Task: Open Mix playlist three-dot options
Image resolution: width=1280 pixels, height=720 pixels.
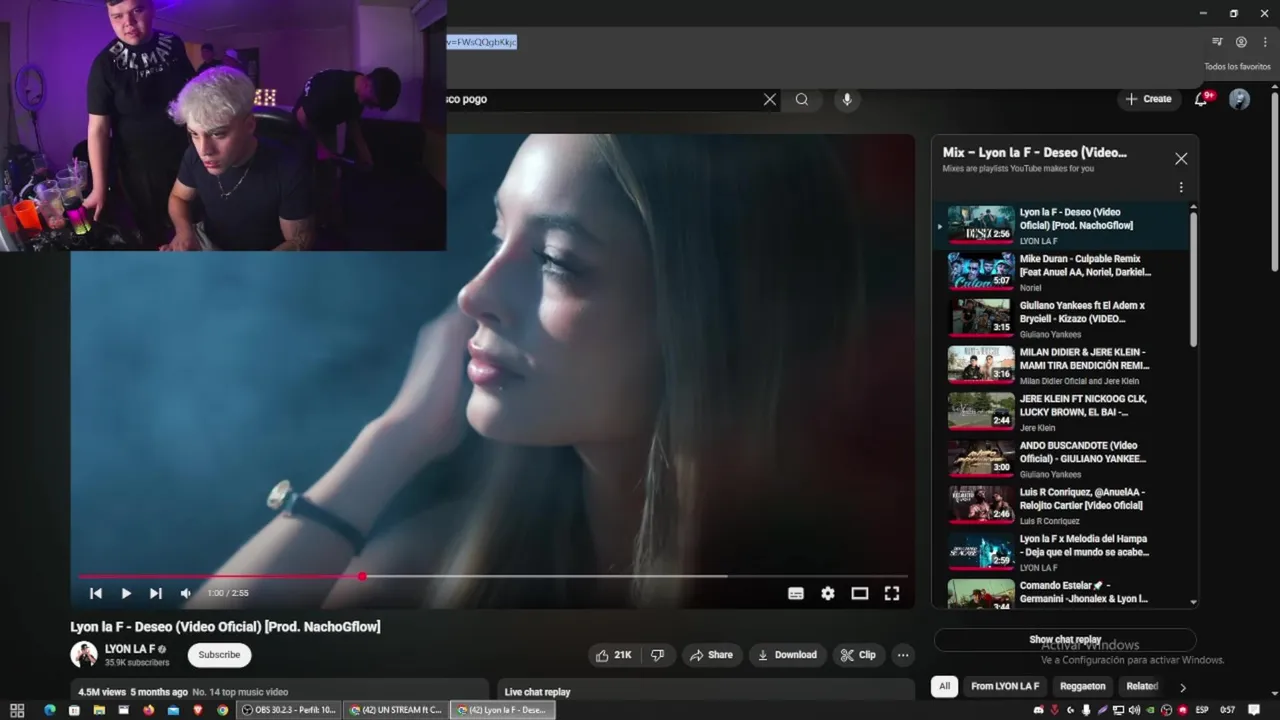Action: [x=1181, y=187]
